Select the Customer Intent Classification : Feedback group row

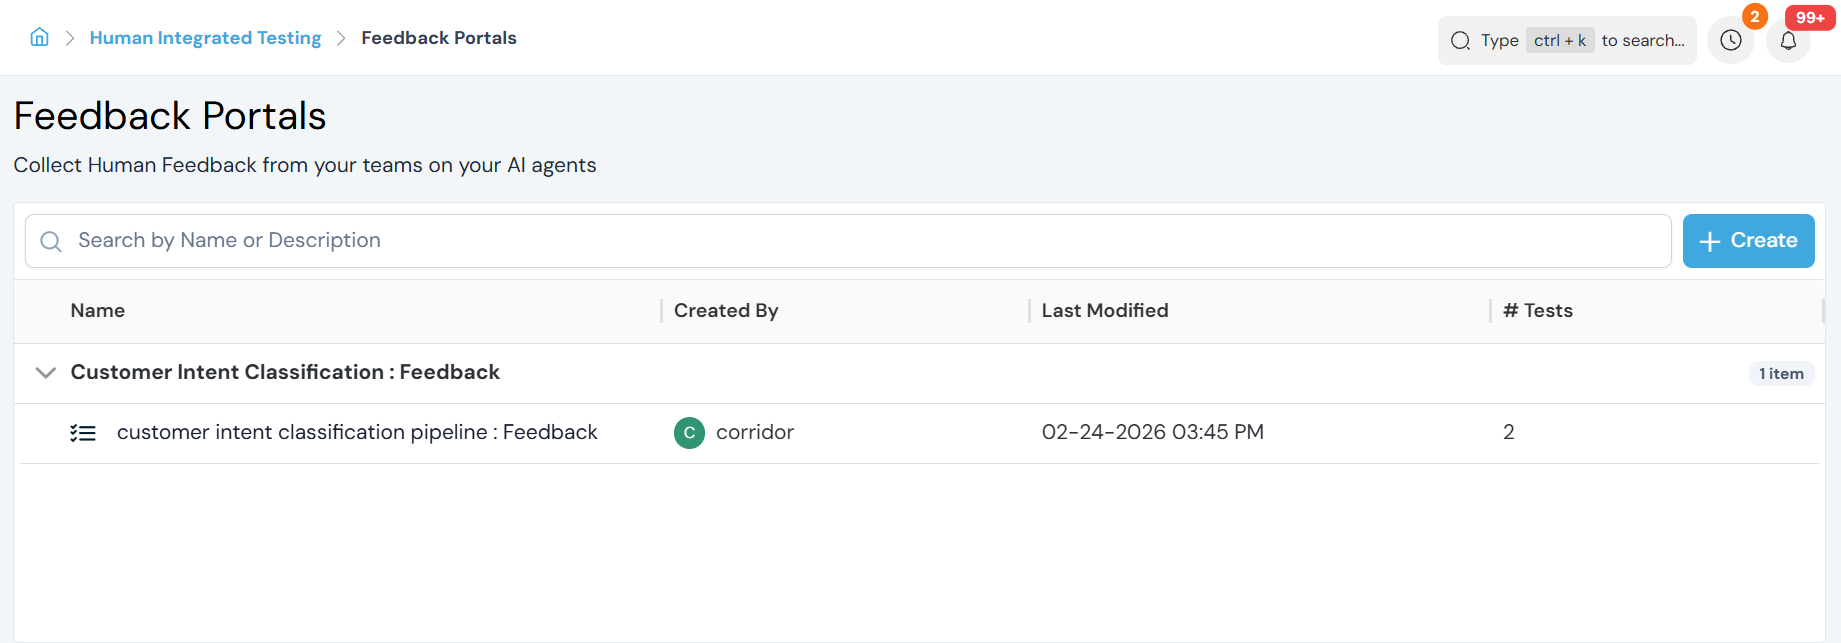click(285, 373)
